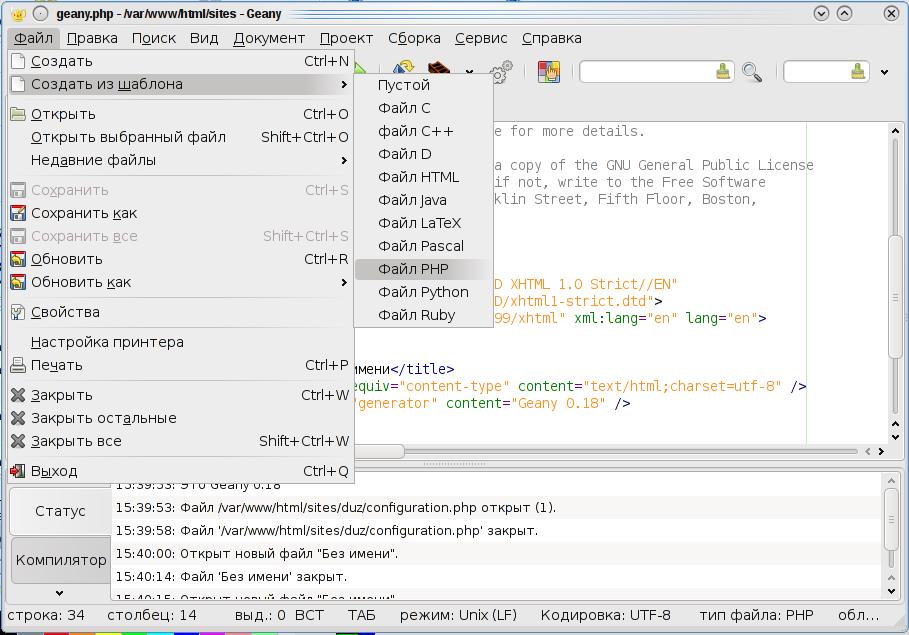909x635 pixels.
Task: Expand the Недавние файлы submenu arrow
Action: click(x=344, y=160)
